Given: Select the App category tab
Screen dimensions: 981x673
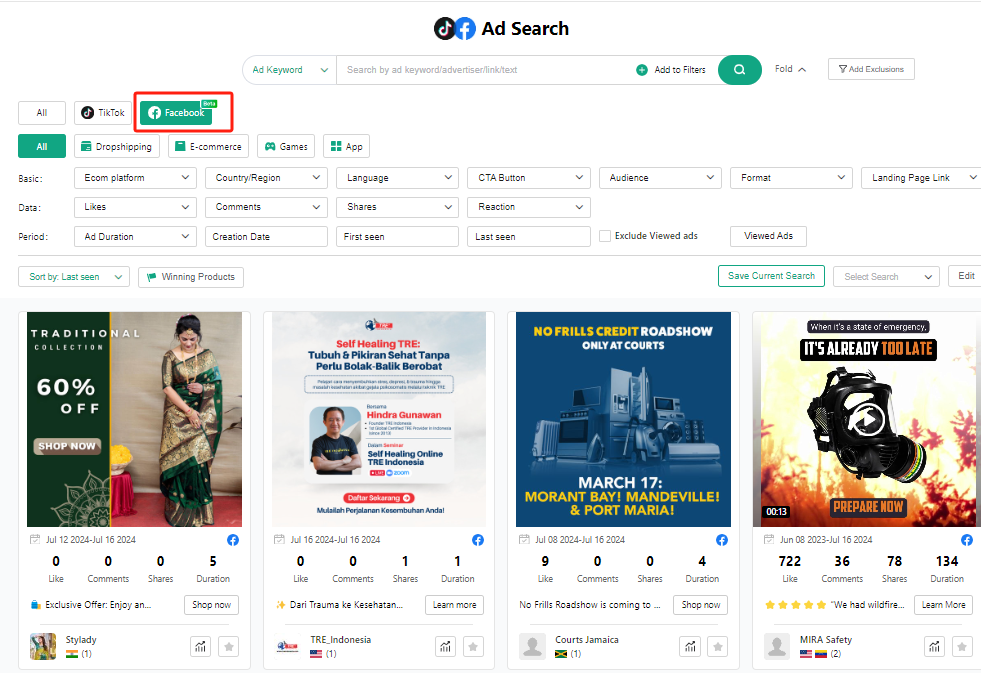Looking at the screenshot, I should click(x=347, y=146).
